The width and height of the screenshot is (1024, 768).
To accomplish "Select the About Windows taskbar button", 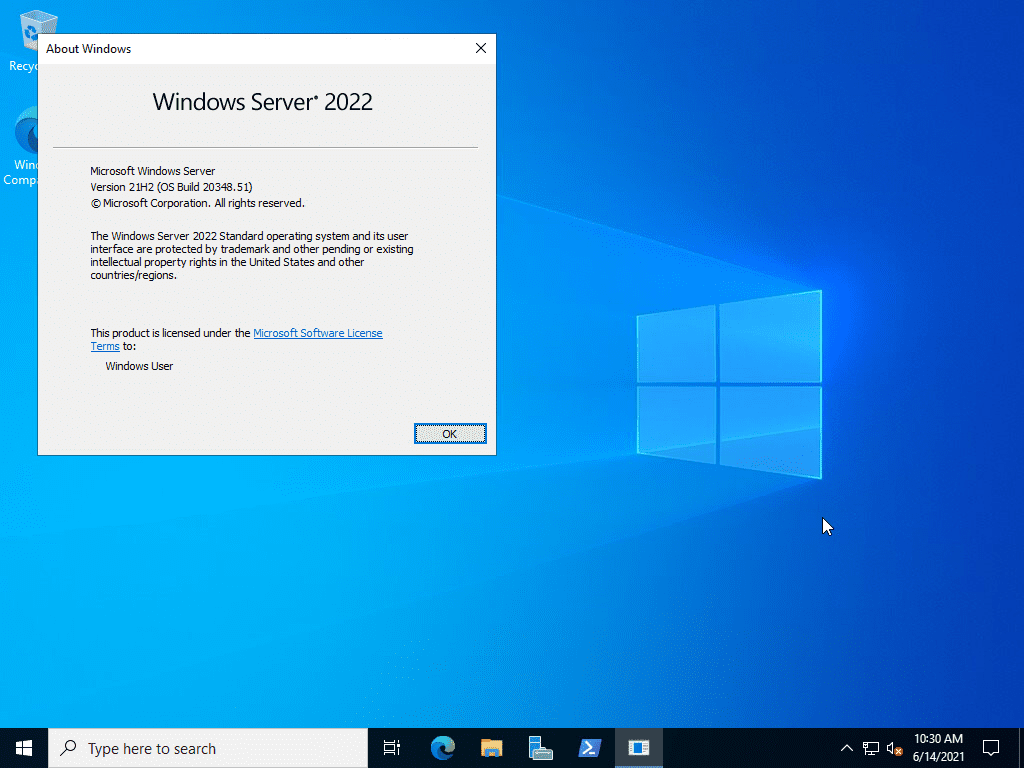I will (x=637, y=747).
